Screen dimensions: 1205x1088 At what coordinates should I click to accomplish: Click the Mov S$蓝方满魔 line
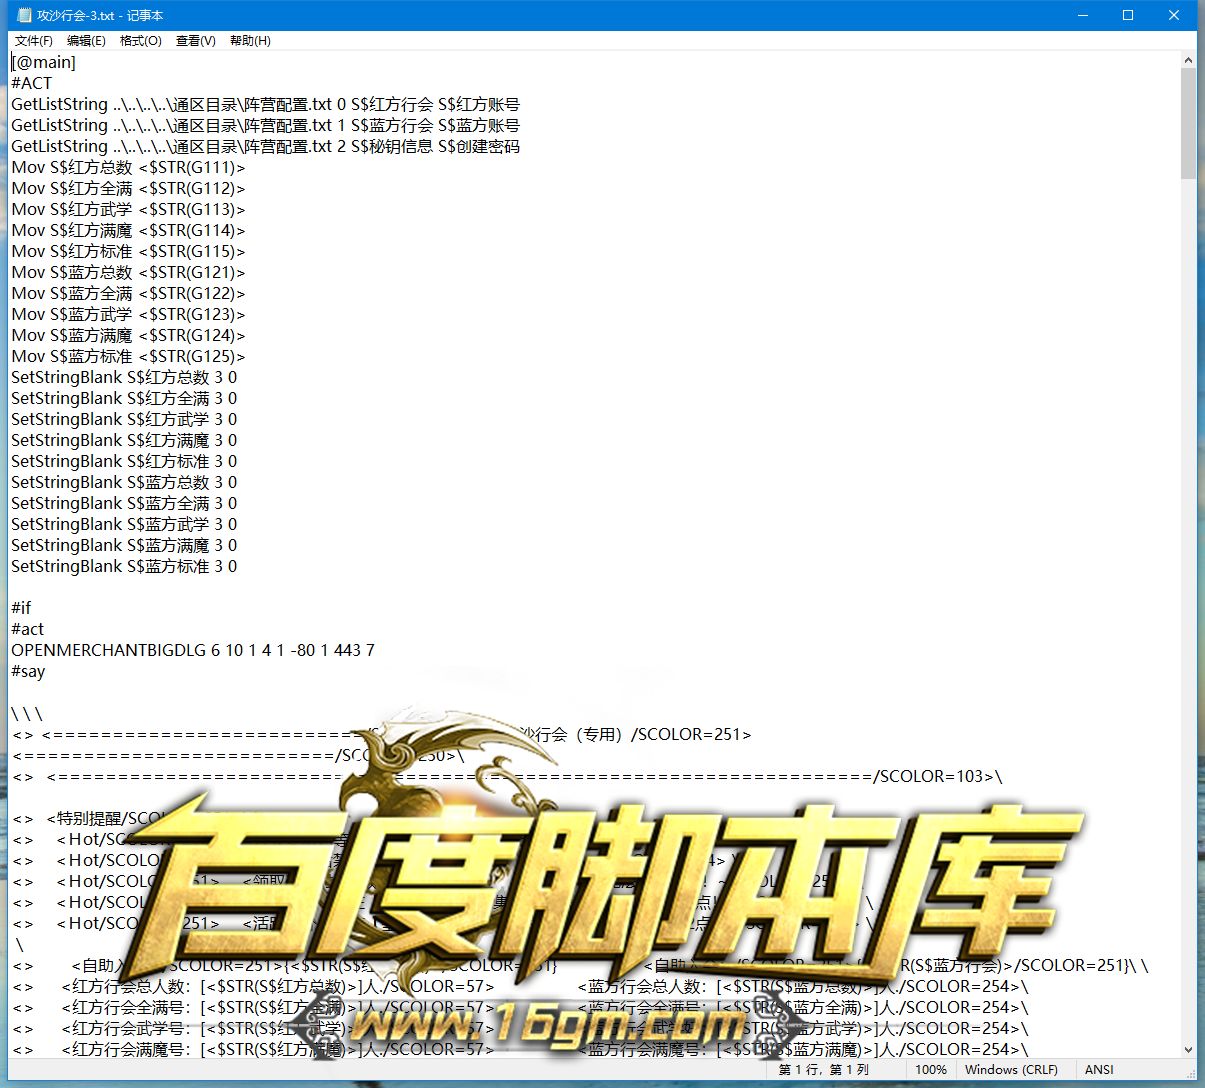[128, 335]
